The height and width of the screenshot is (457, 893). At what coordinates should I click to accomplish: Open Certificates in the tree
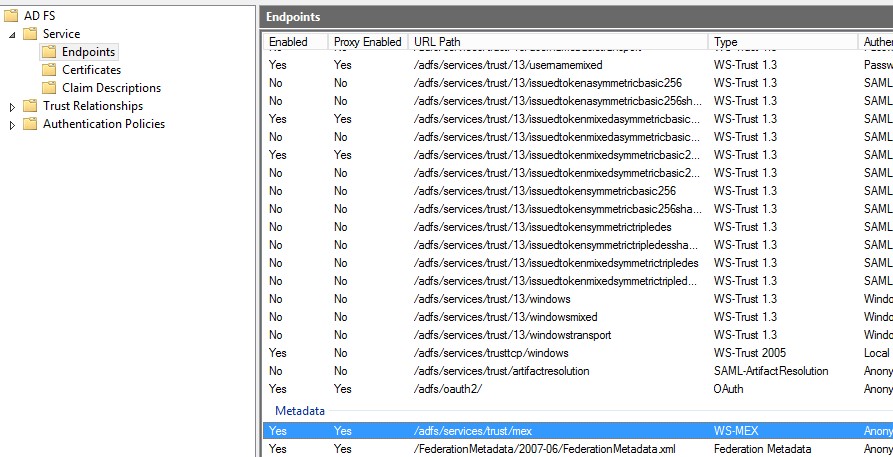92,70
